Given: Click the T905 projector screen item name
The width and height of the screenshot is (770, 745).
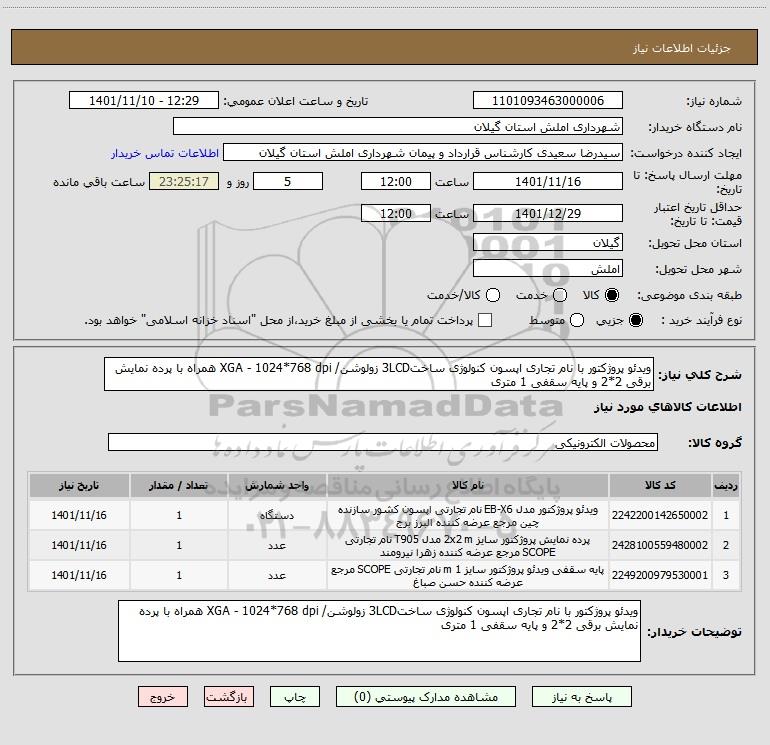Looking at the screenshot, I should point(468,546).
